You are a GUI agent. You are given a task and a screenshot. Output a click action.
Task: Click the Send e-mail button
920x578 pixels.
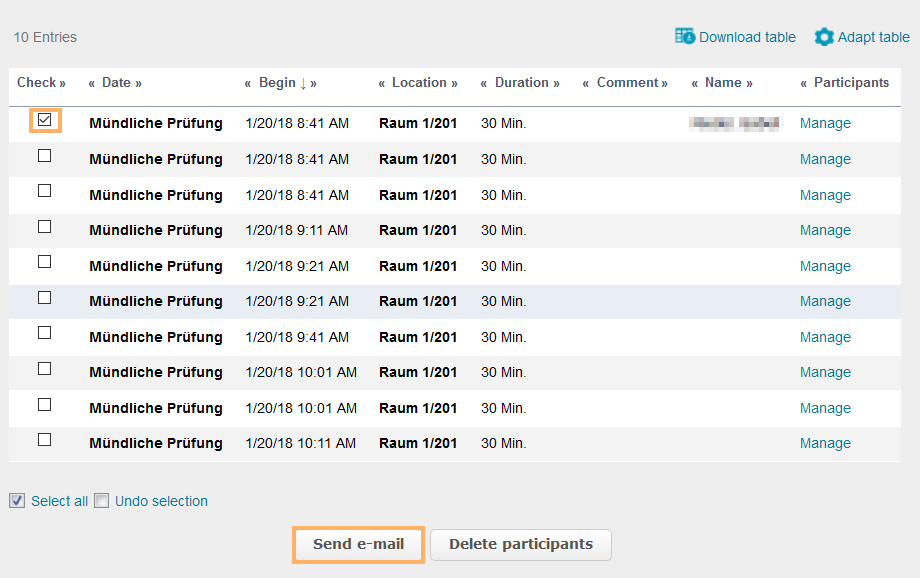point(357,544)
